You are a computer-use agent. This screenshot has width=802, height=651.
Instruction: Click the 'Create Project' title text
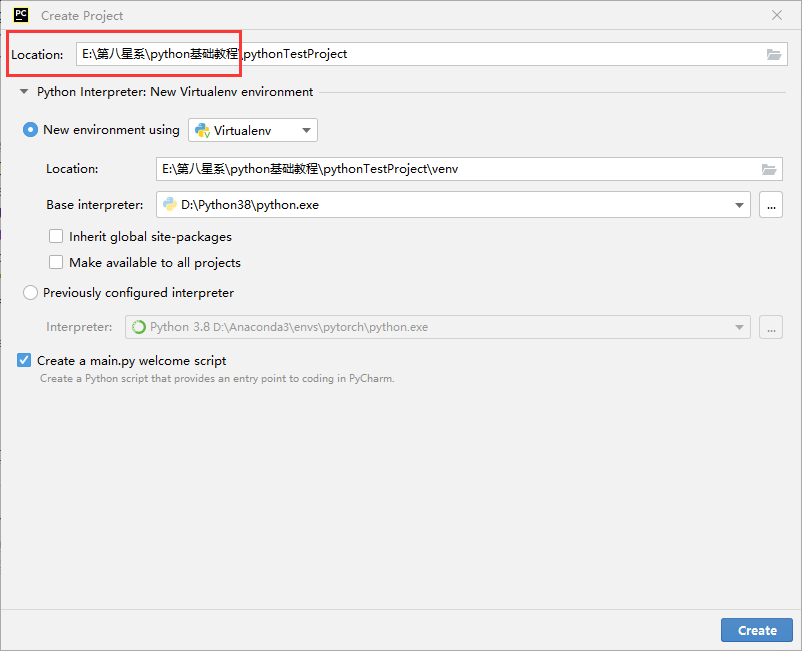82,16
